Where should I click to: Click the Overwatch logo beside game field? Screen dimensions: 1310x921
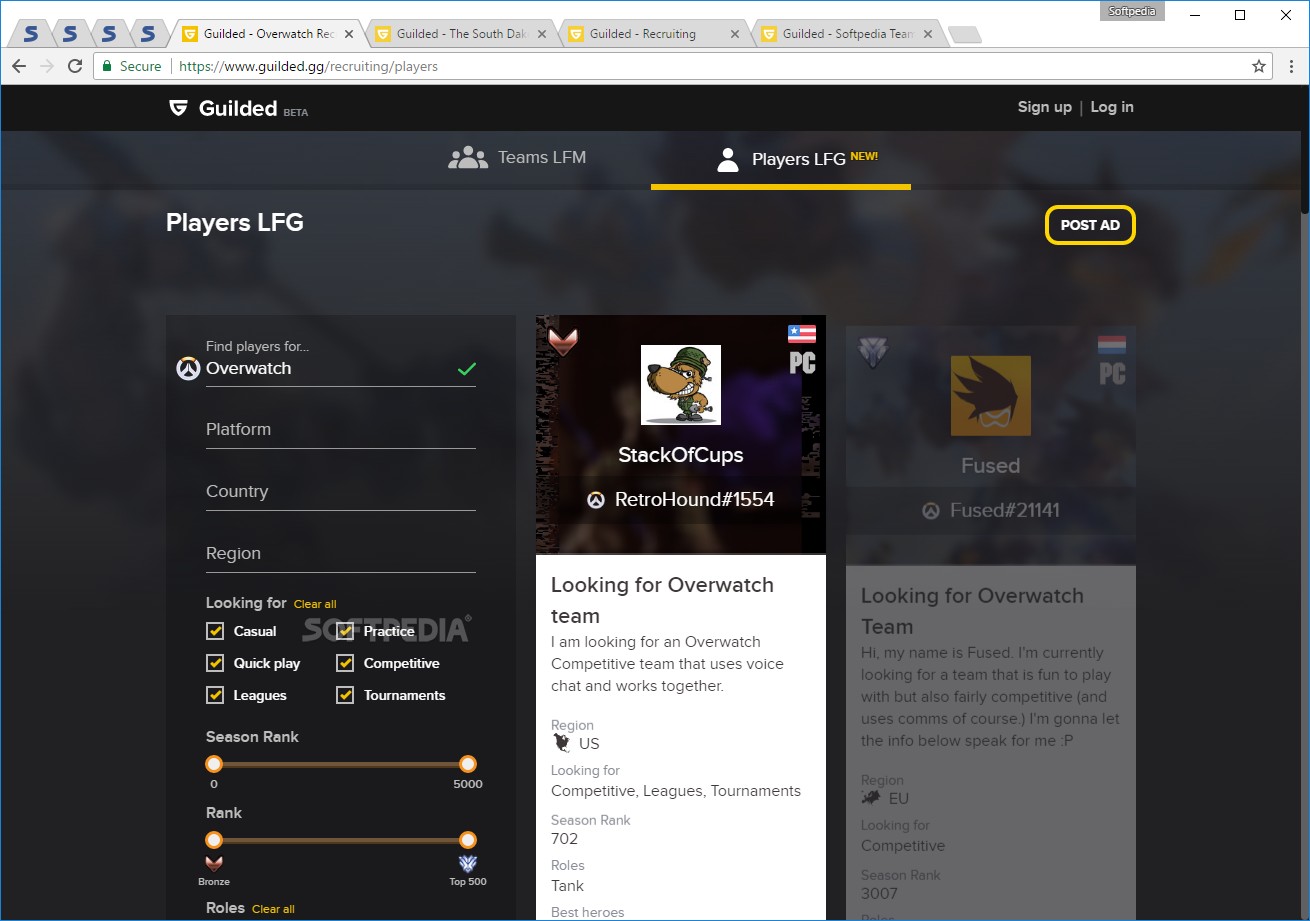188,368
